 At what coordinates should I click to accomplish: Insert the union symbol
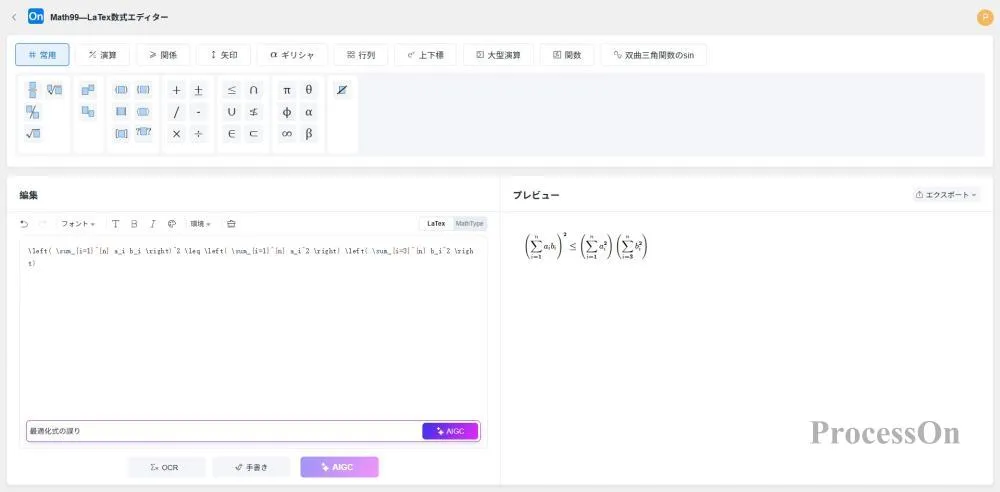pyautogui.click(x=232, y=112)
